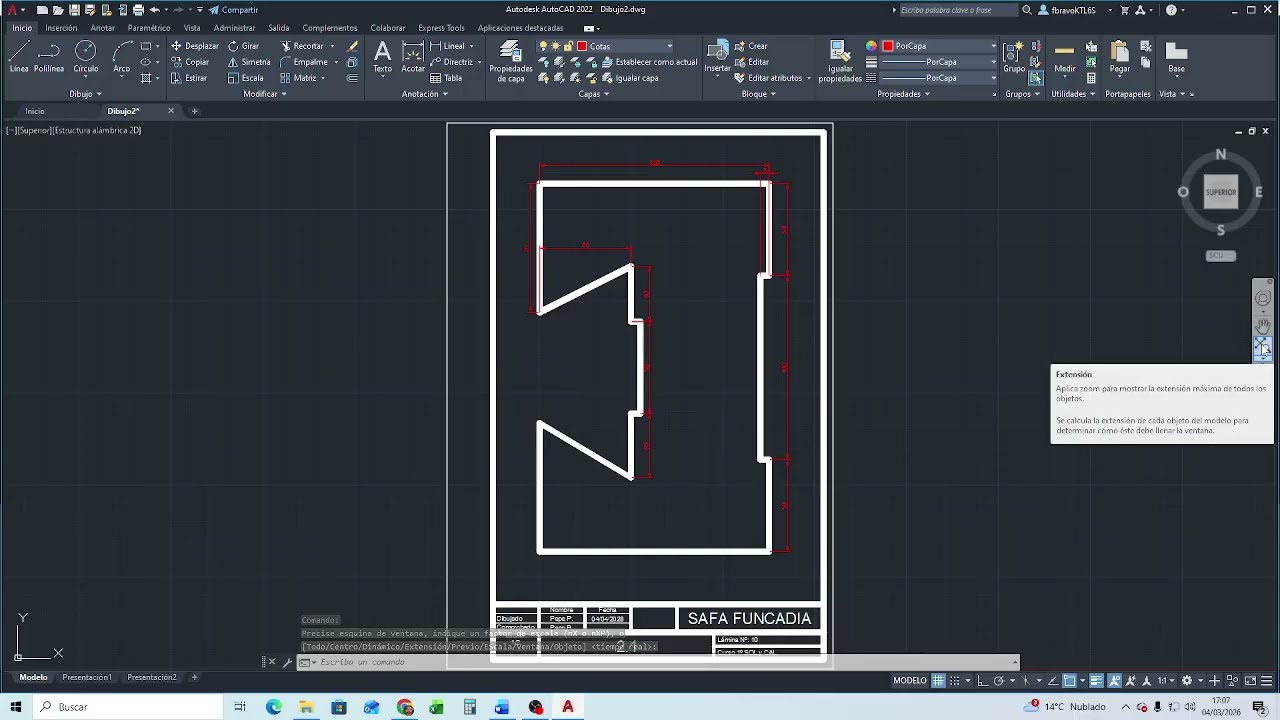Image resolution: width=1280 pixels, height=720 pixels.
Task: Select the Texto annotation tool
Action: point(382,58)
